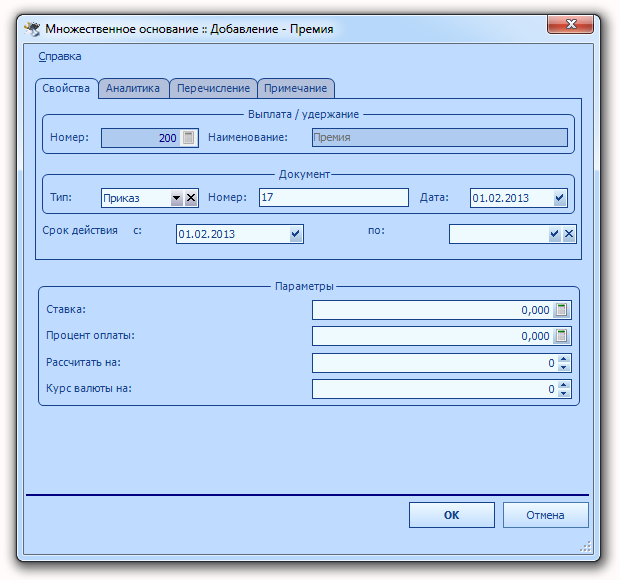Click the Срок действия 'с' date text
Image resolution: width=620 pixels, height=580 pixels.
(206, 234)
